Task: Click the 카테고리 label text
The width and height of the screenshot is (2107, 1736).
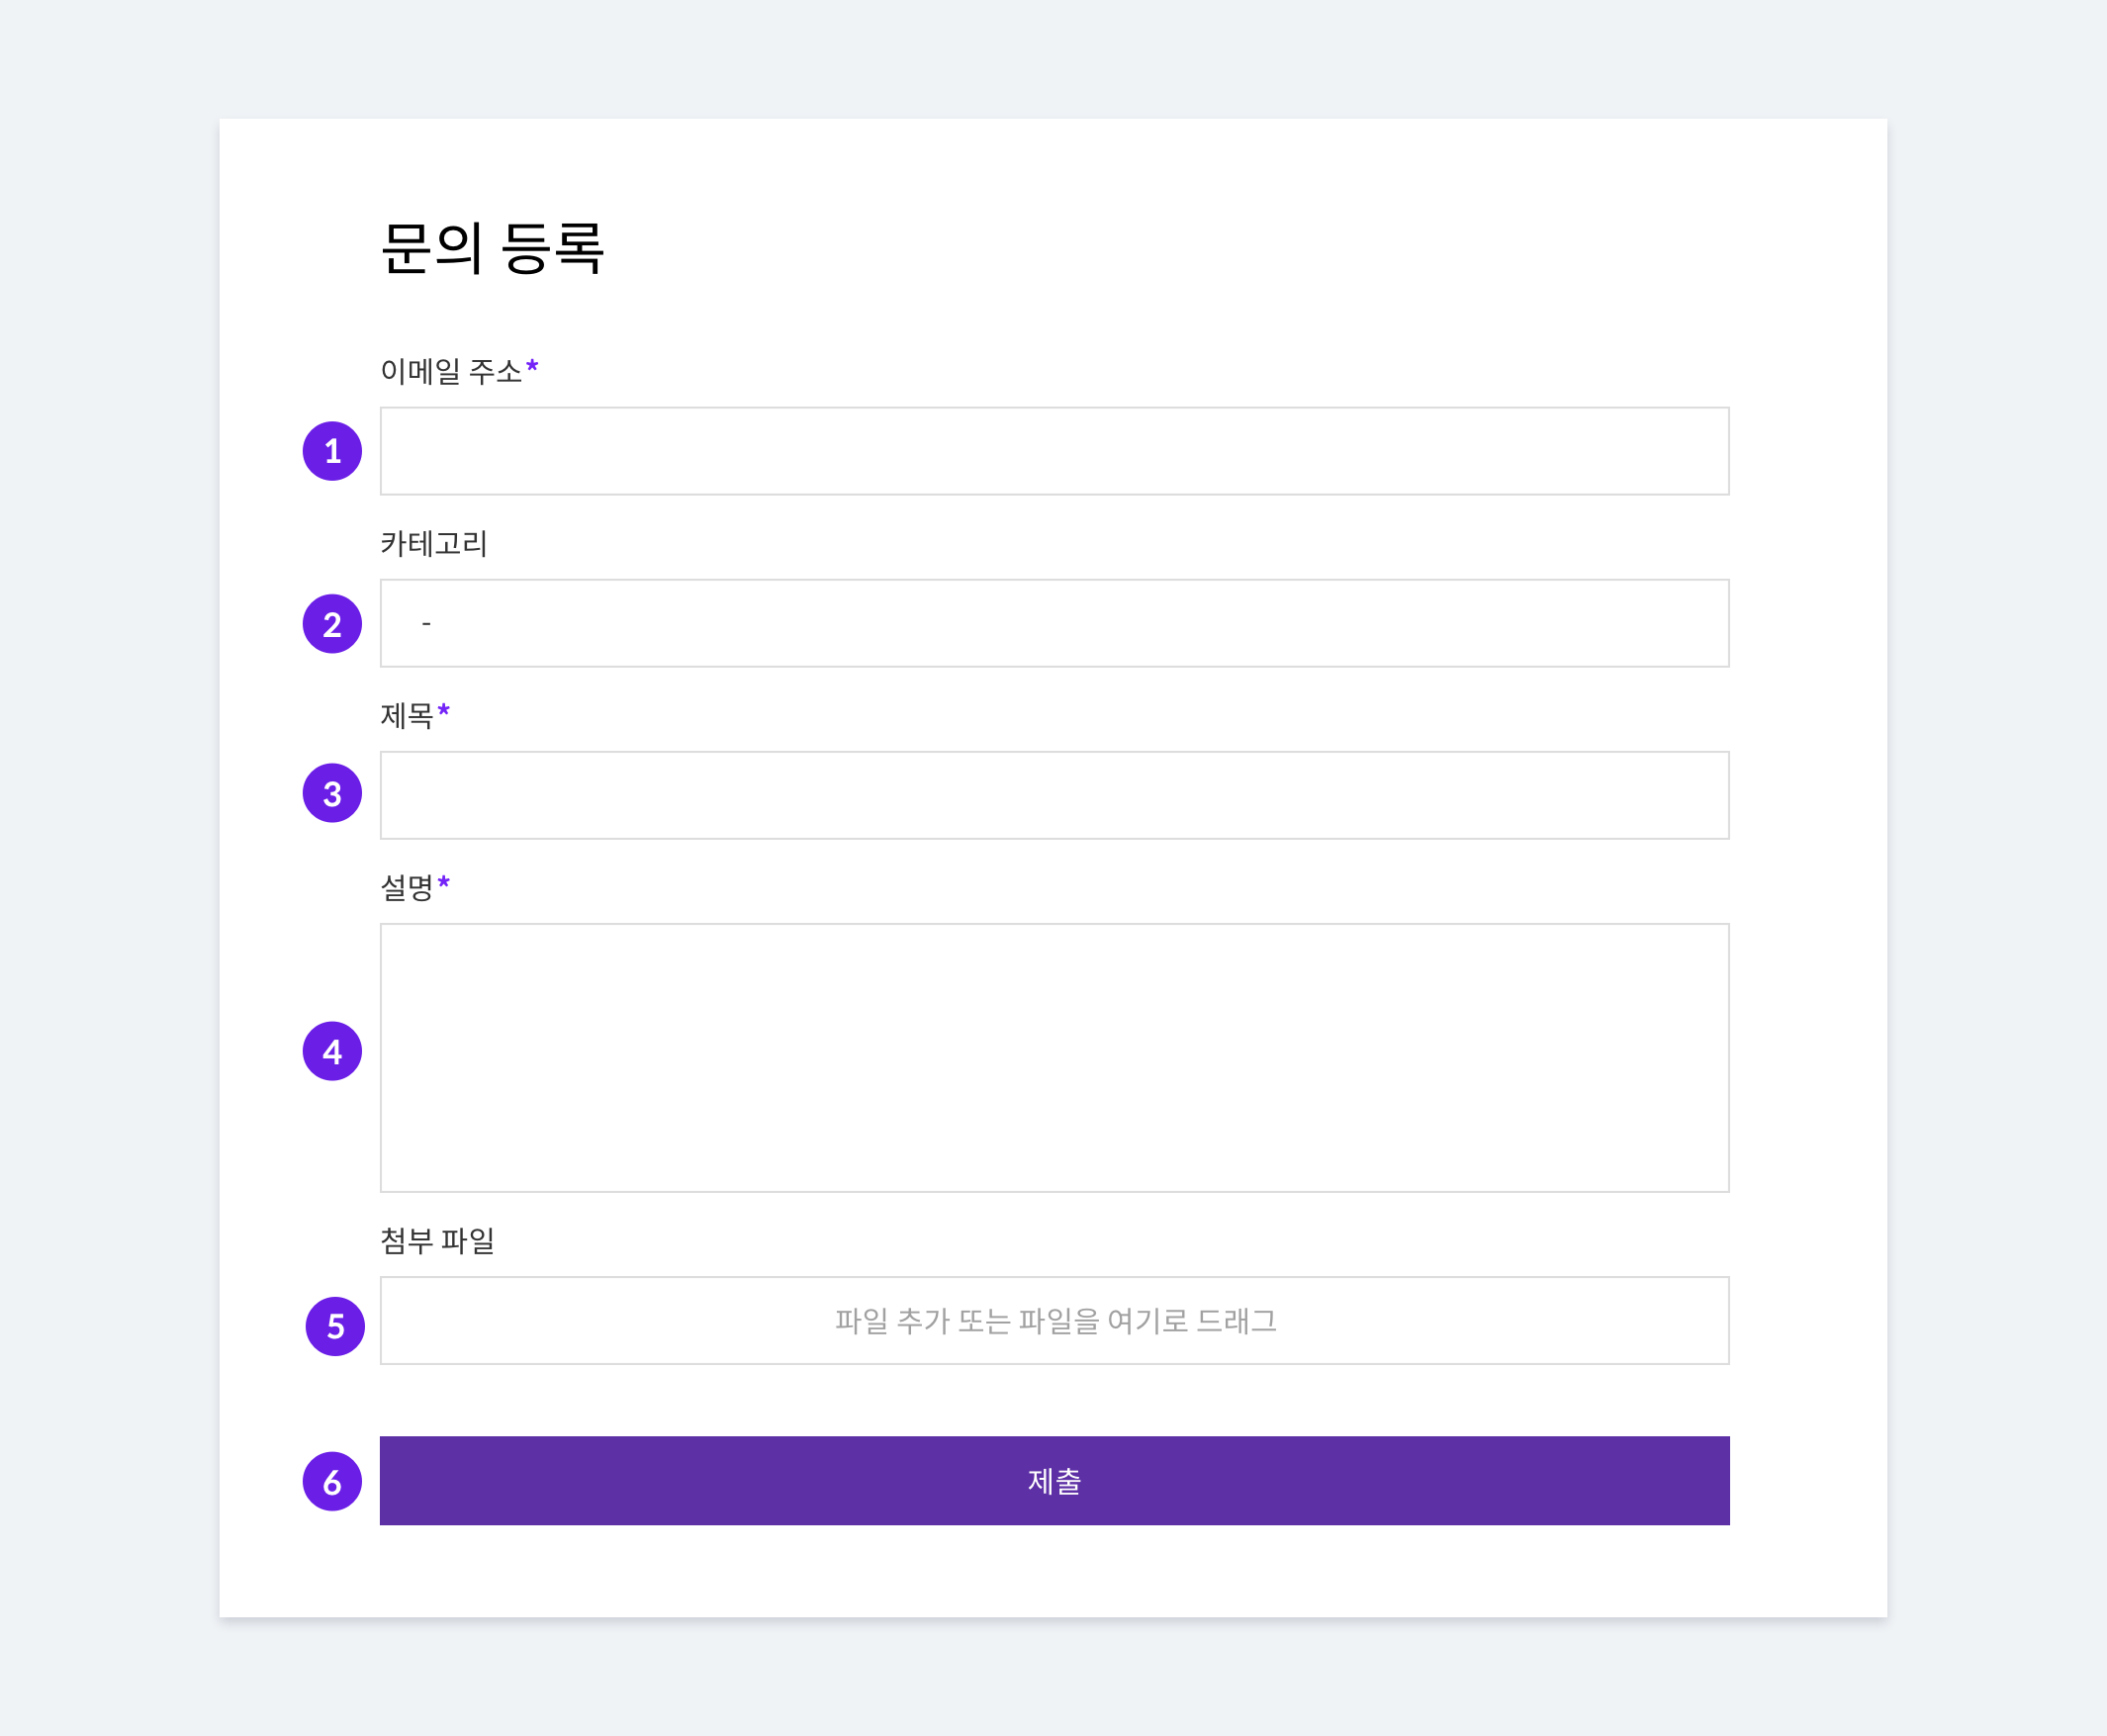Action: click(433, 544)
